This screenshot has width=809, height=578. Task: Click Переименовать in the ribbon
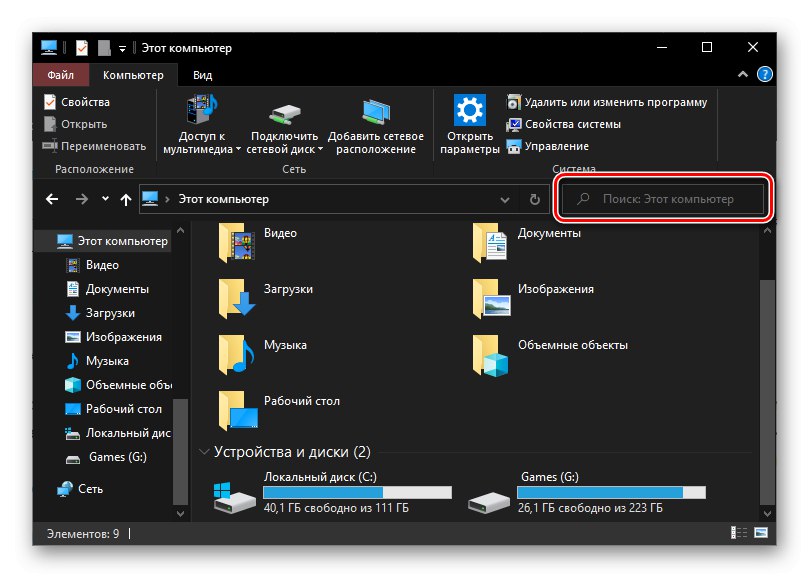94,146
